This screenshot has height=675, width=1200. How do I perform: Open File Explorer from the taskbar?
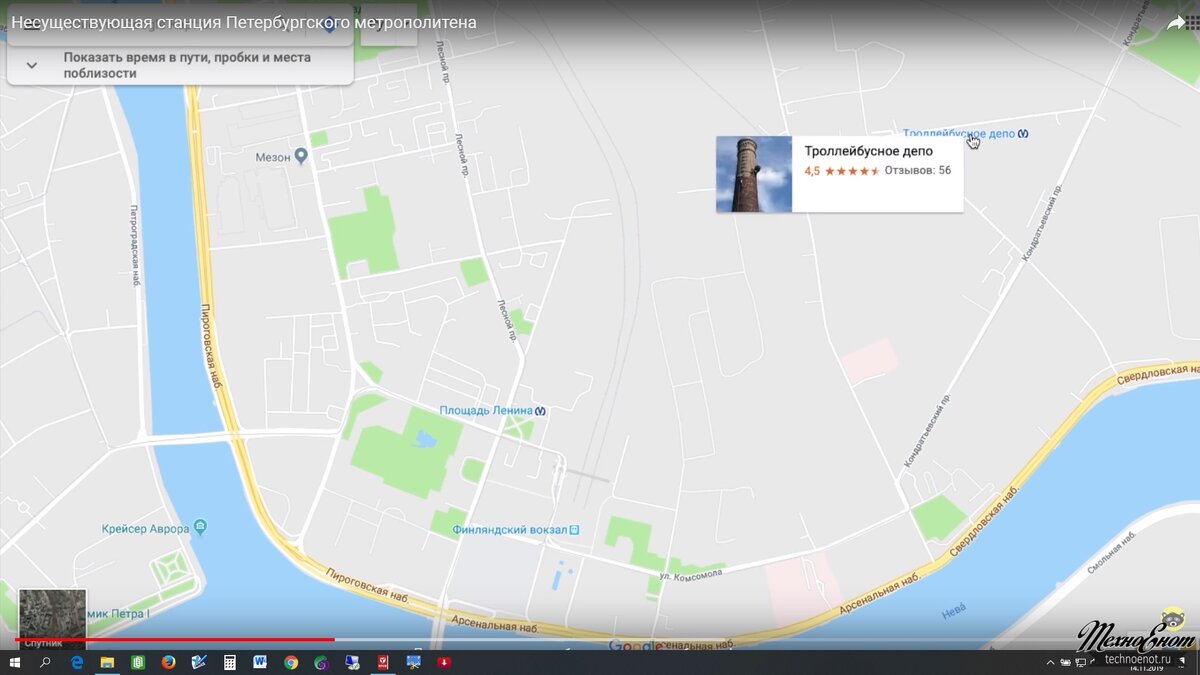click(x=105, y=662)
